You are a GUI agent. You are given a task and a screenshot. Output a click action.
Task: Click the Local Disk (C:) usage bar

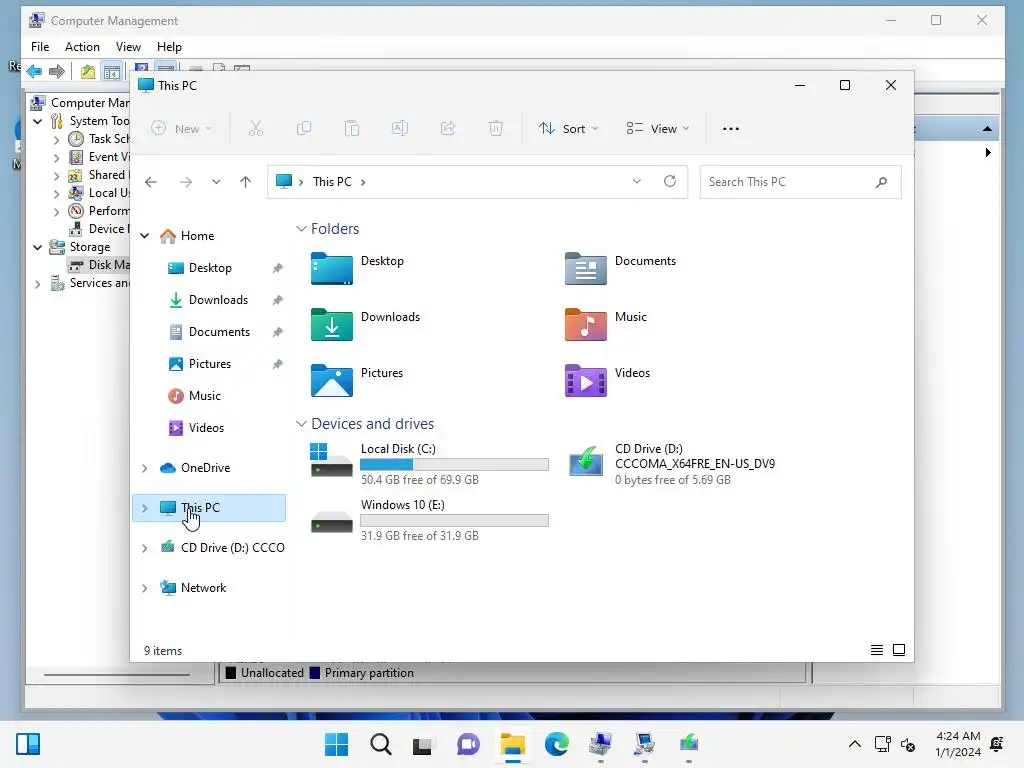tap(455, 464)
